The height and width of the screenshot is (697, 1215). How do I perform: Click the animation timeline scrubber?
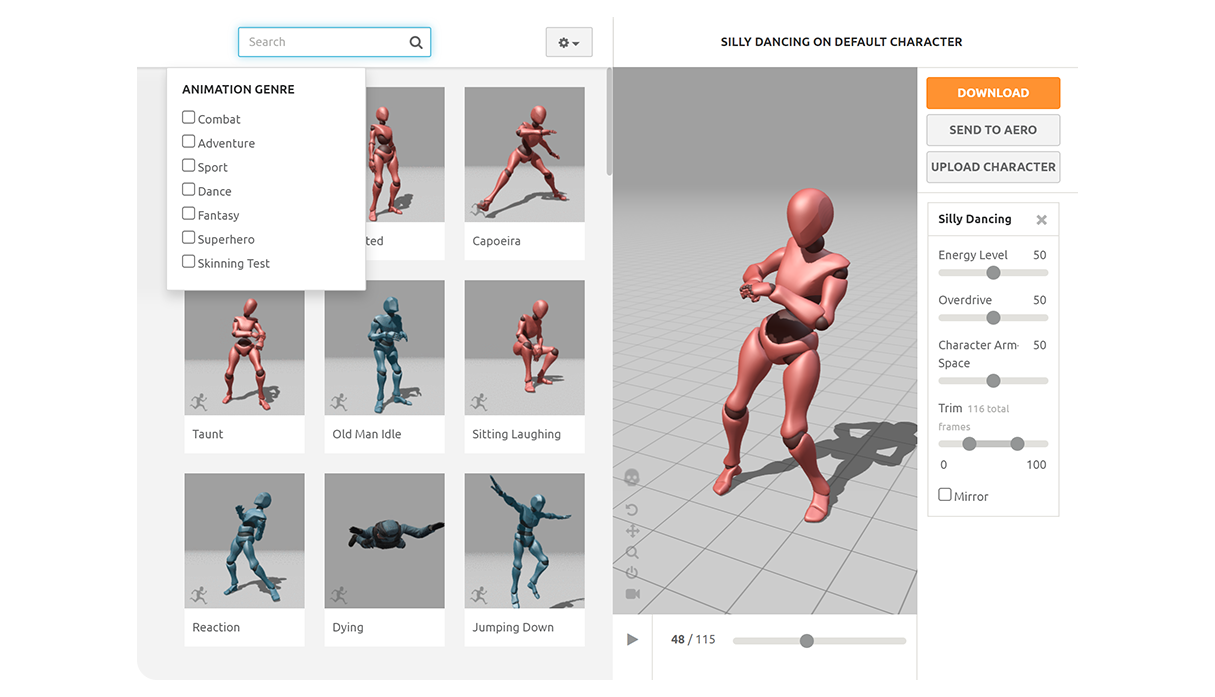807,641
